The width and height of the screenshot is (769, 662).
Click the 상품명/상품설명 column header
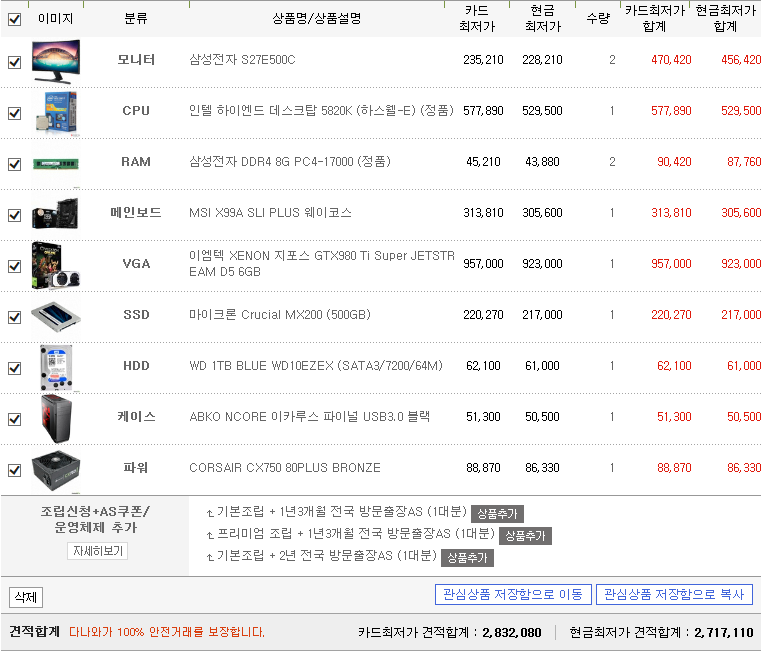(317, 19)
